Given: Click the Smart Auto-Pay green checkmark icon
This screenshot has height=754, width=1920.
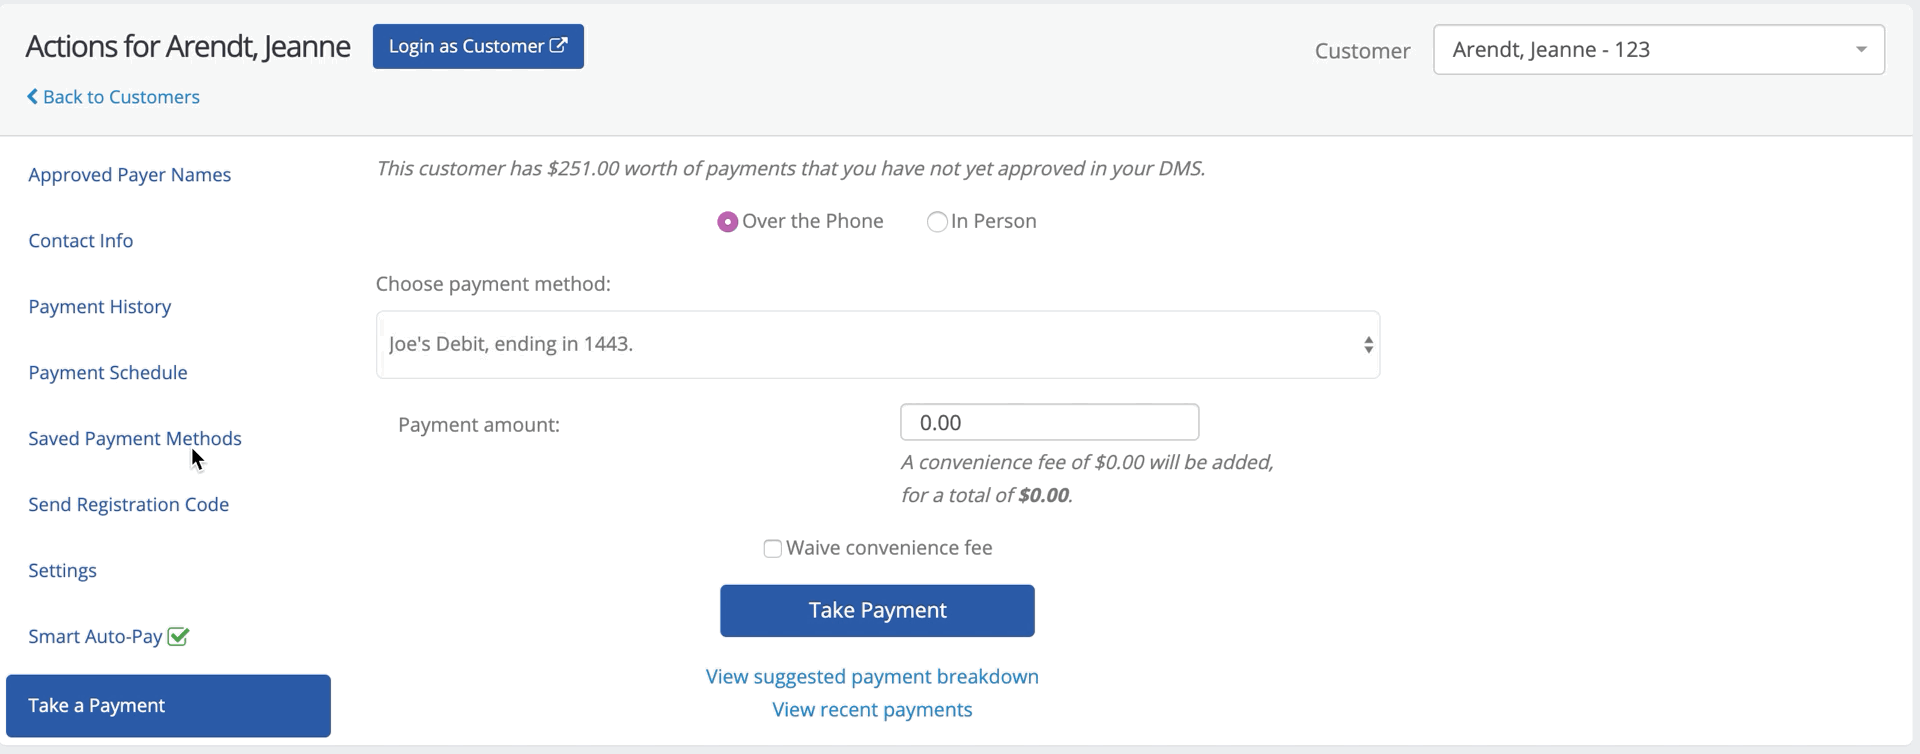Looking at the screenshot, I should (178, 637).
